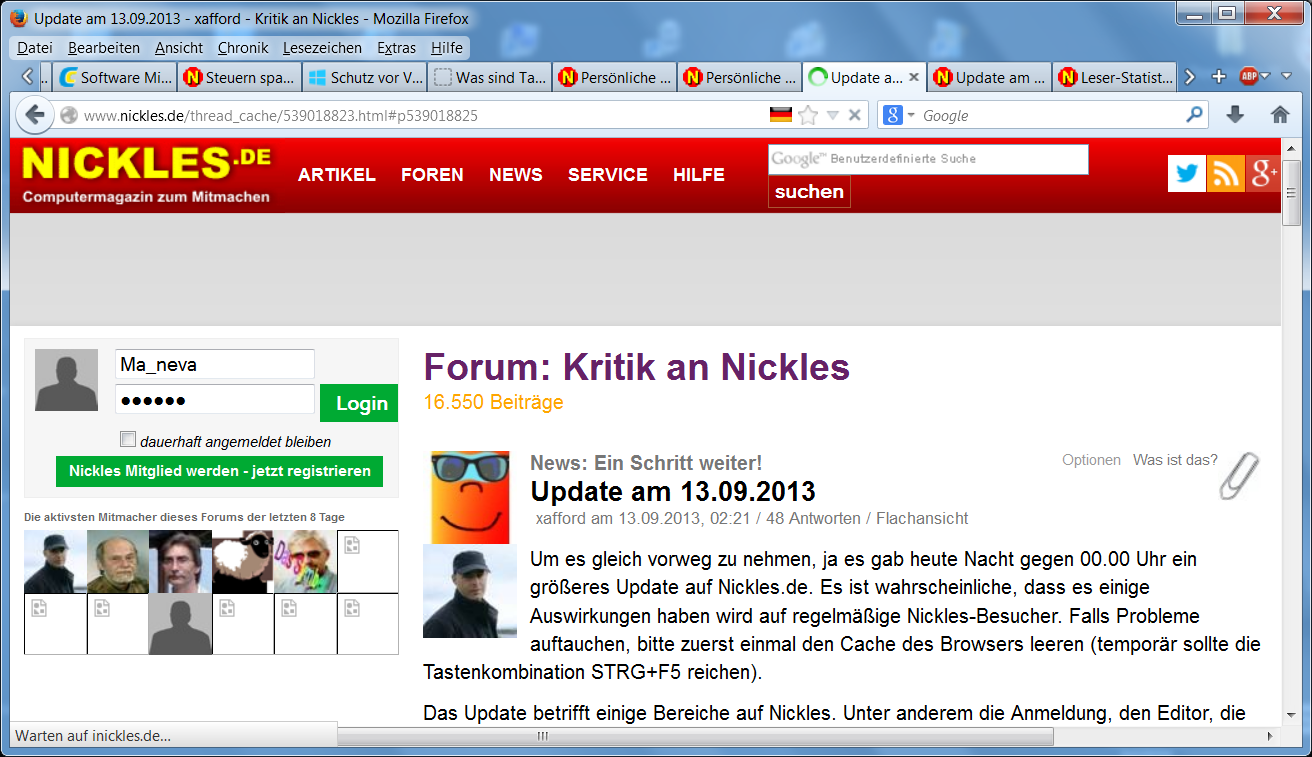Image resolution: width=1312 pixels, height=757 pixels.
Task: Close the active 'Update a...' tab
Action: [x=913, y=77]
